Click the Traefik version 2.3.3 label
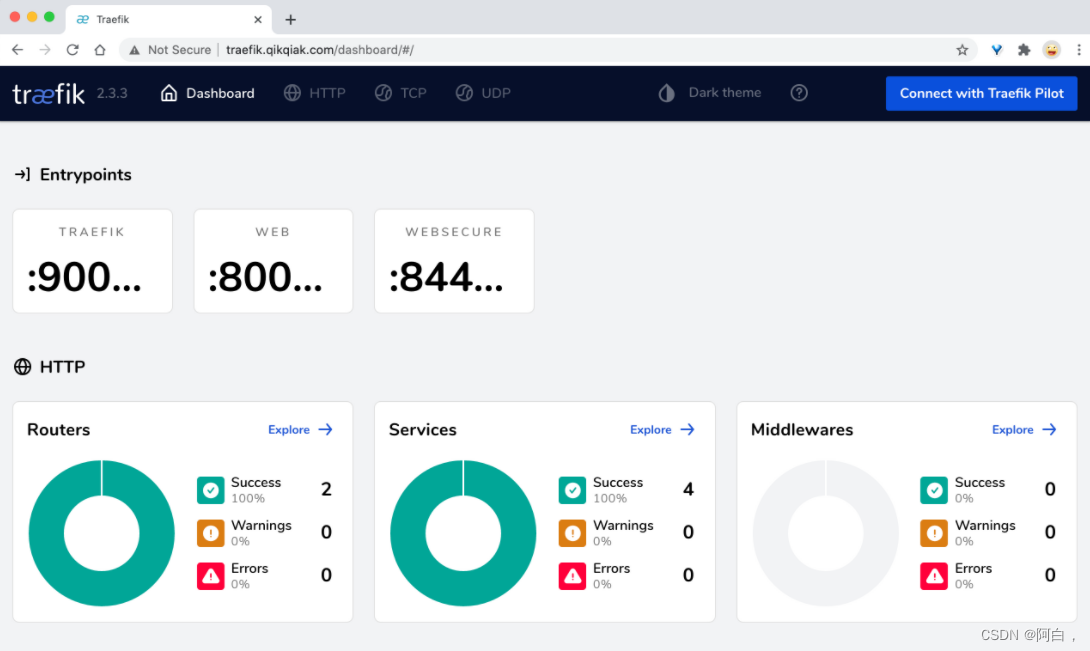 click(112, 93)
